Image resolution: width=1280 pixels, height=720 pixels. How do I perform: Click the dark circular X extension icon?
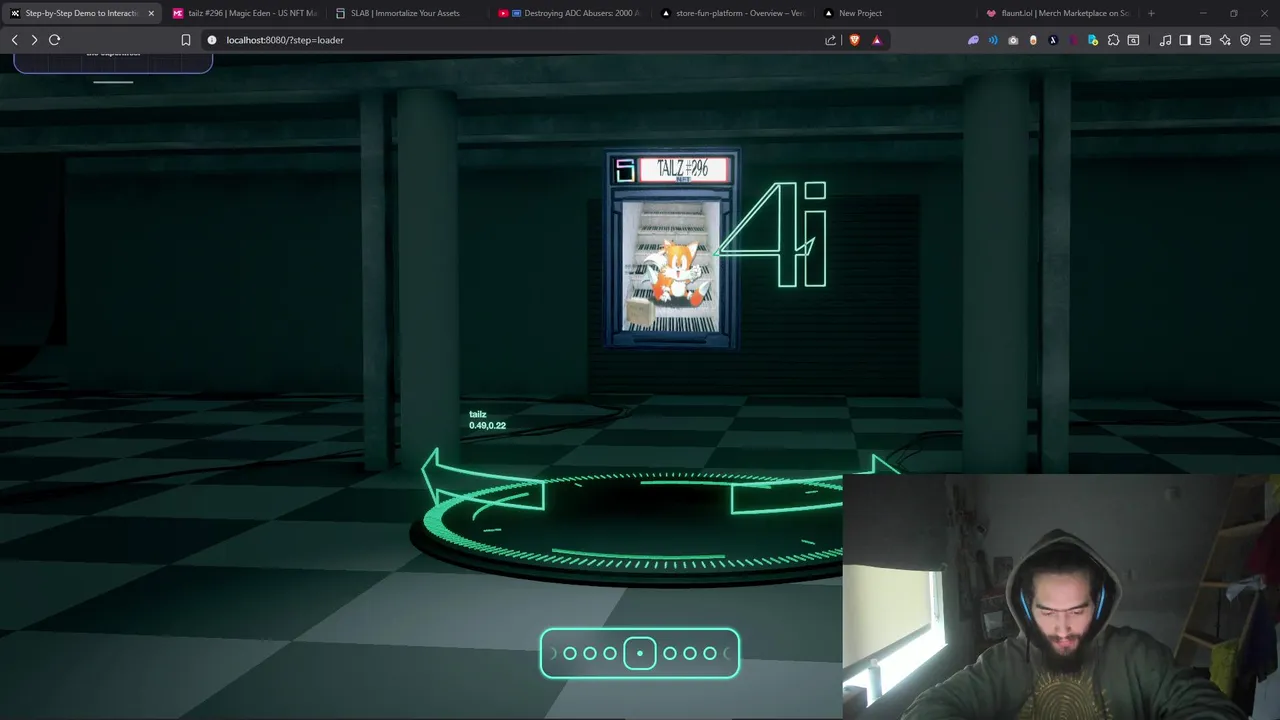click(1053, 40)
